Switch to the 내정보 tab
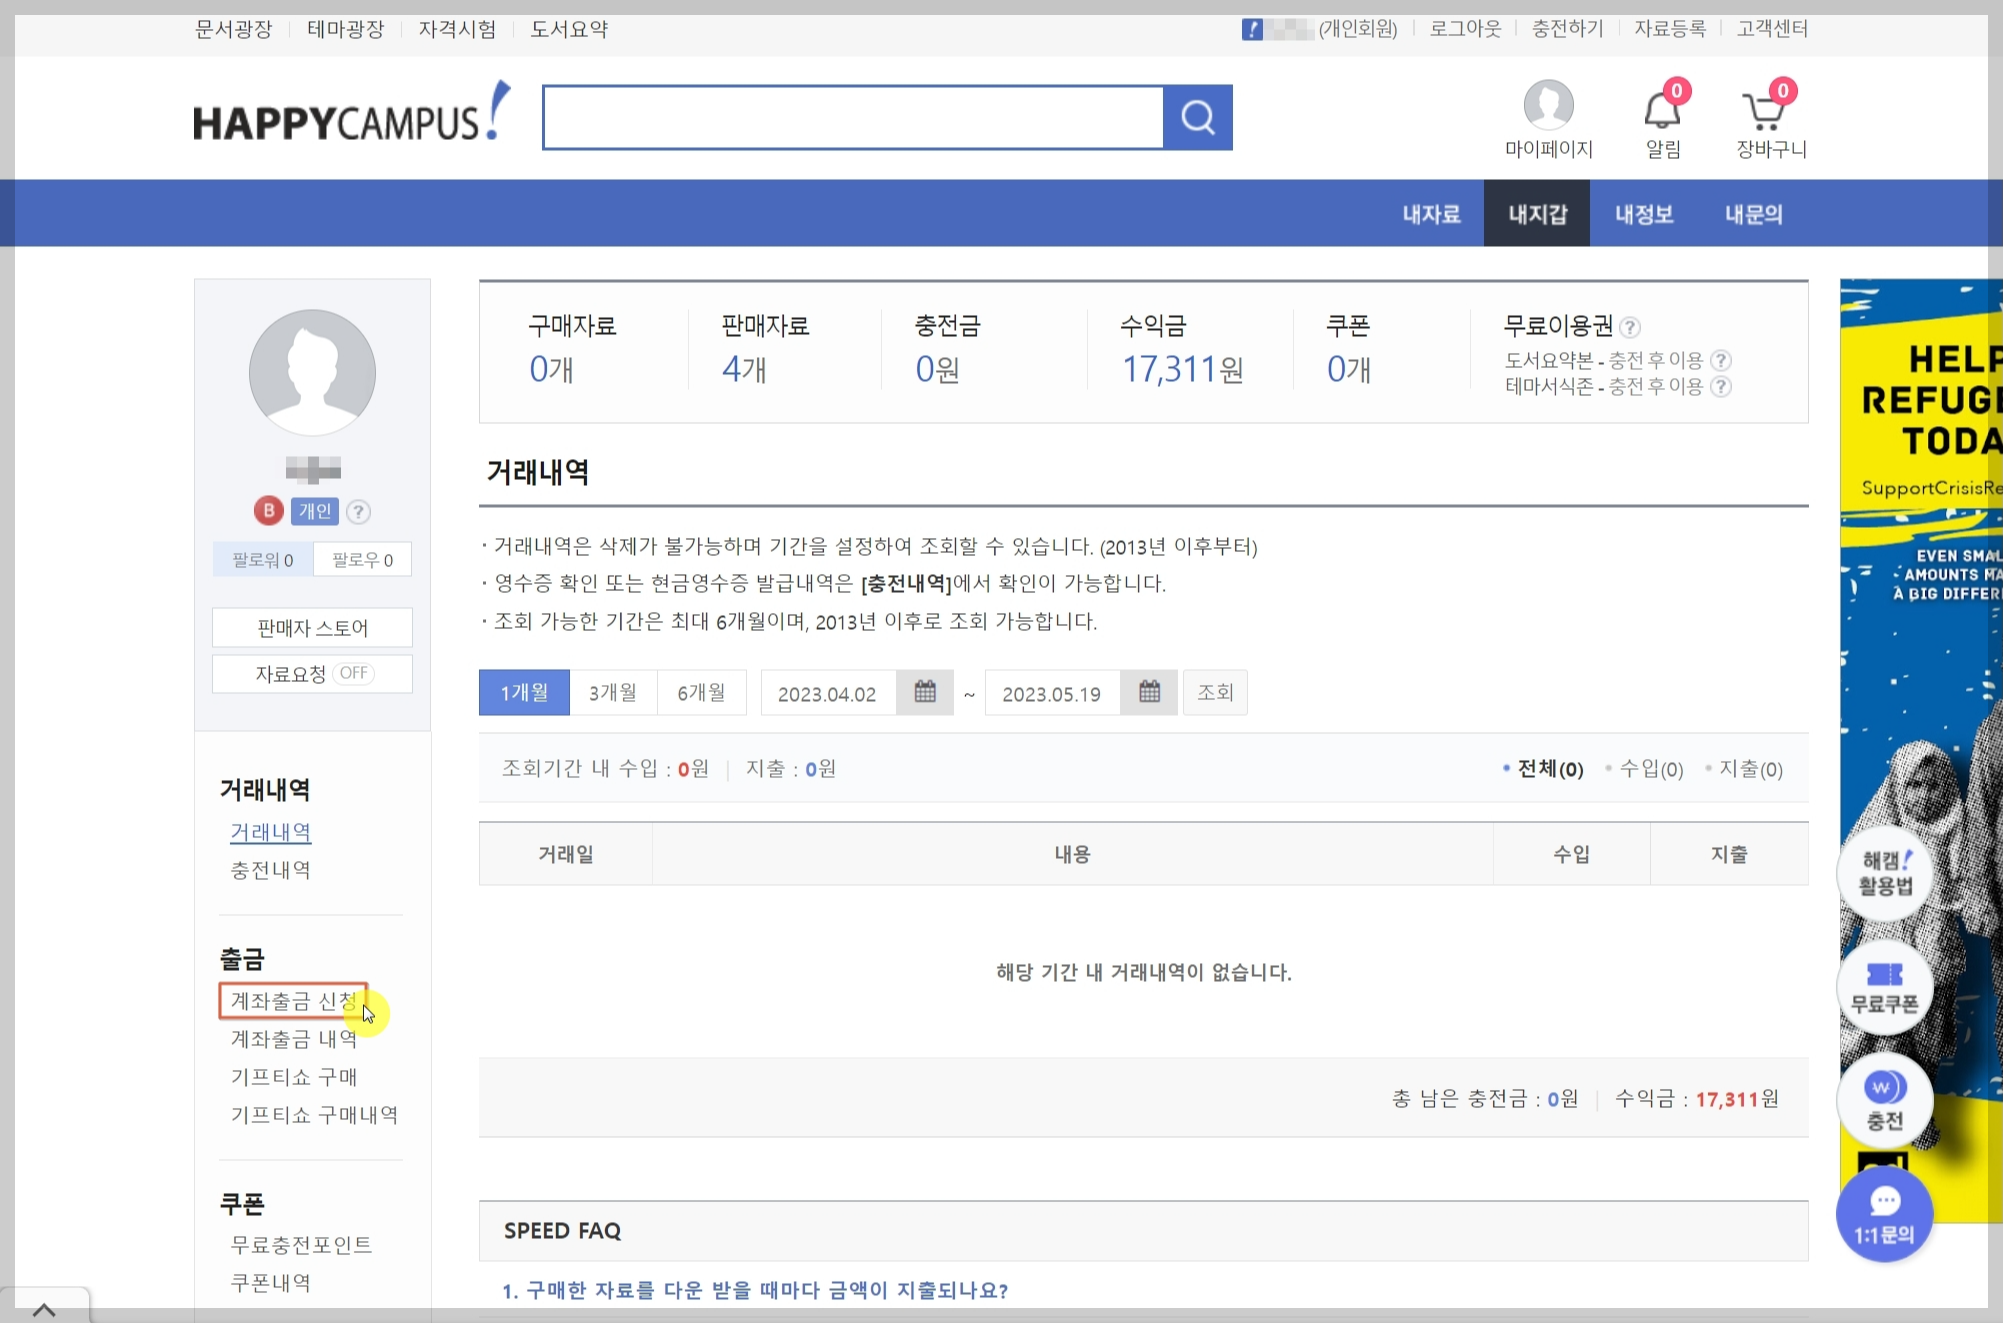Screen dimensions: 2003x1323 1643,214
